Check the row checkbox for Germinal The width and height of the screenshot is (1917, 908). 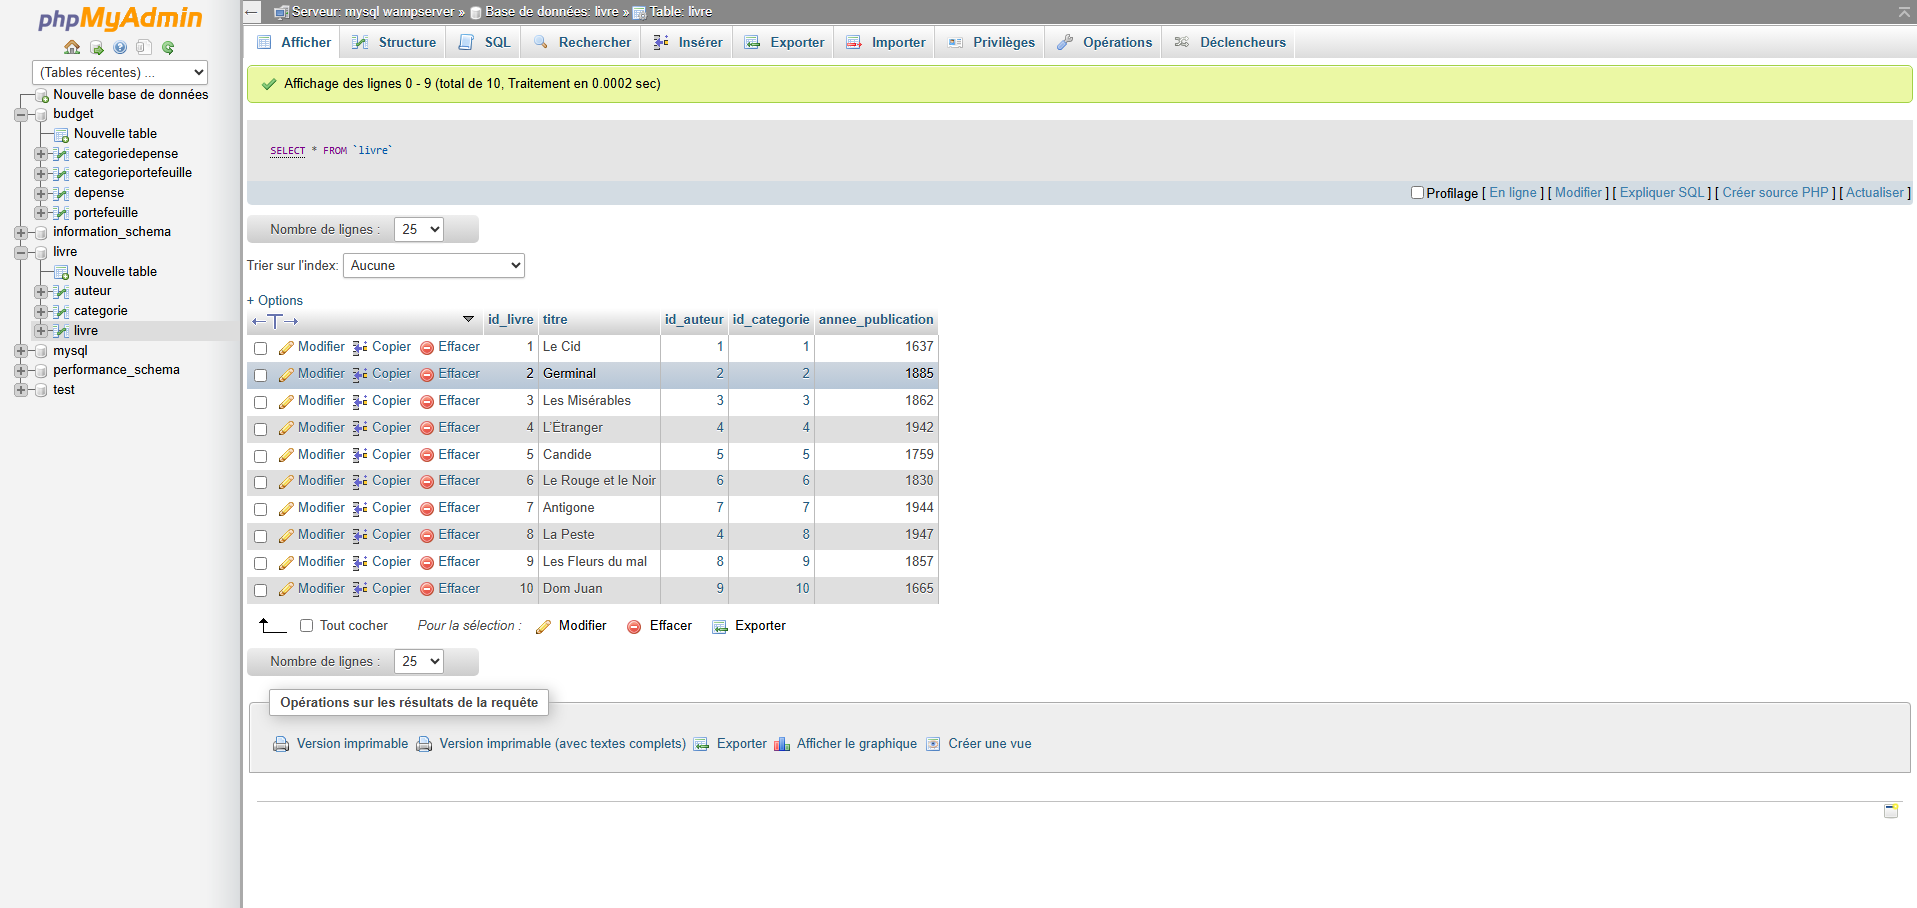261,375
